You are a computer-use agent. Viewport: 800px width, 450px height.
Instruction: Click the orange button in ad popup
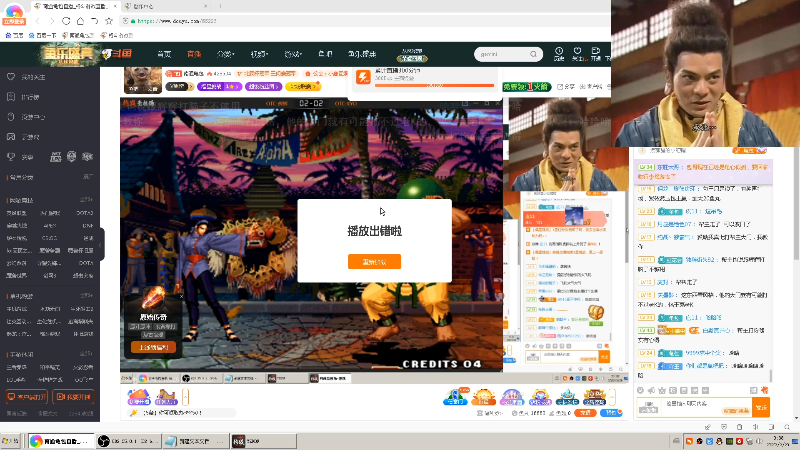(x=154, y=347)
